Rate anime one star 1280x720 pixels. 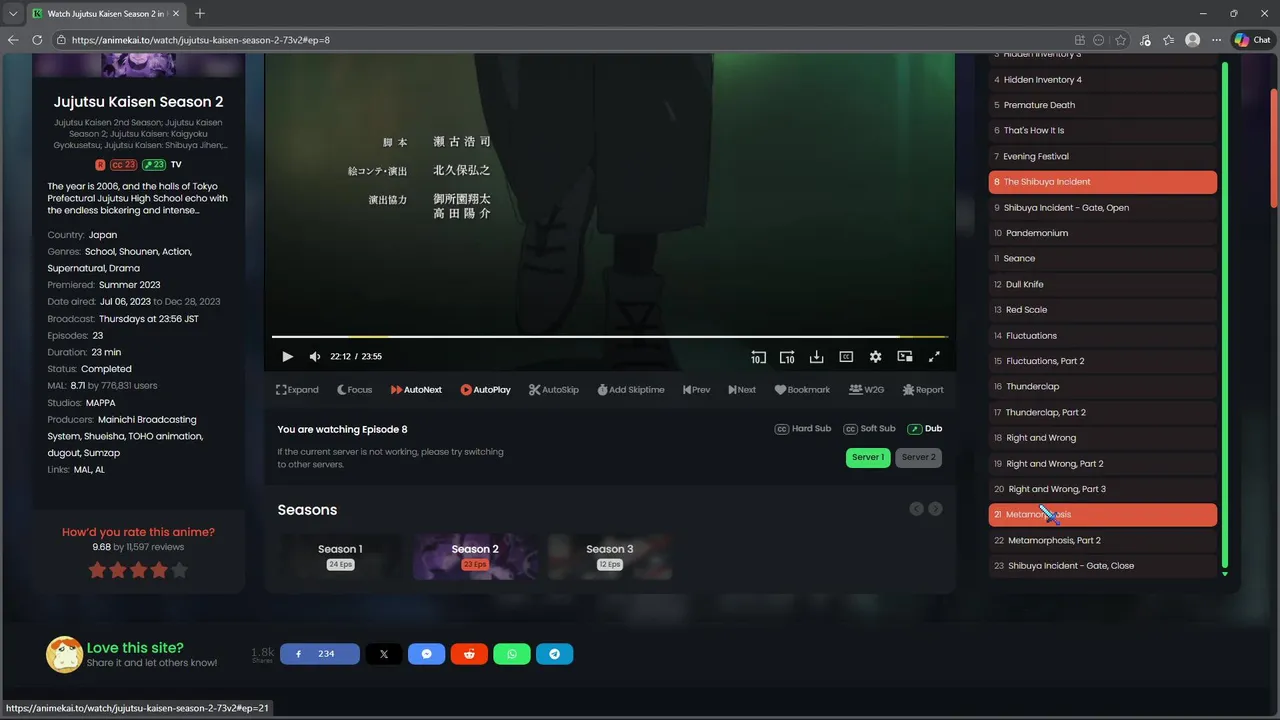pos(97,571)
